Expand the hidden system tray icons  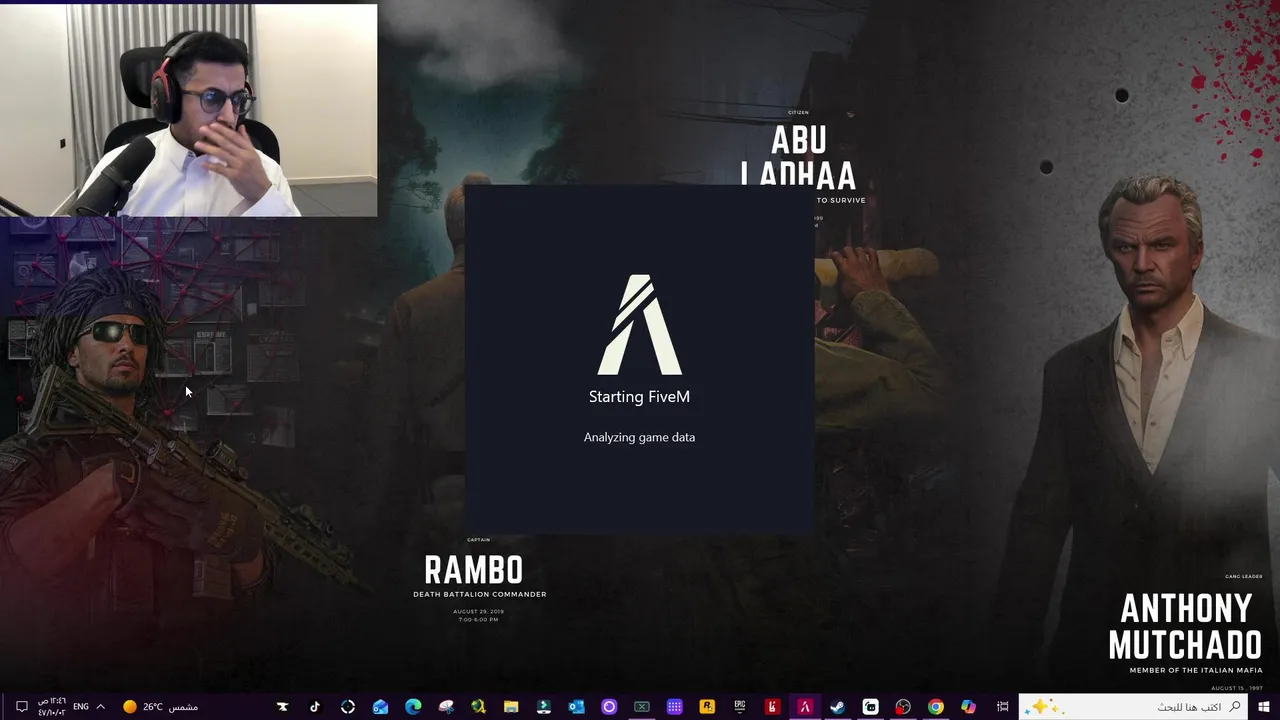pyautogui.click(x=100, y=706)
